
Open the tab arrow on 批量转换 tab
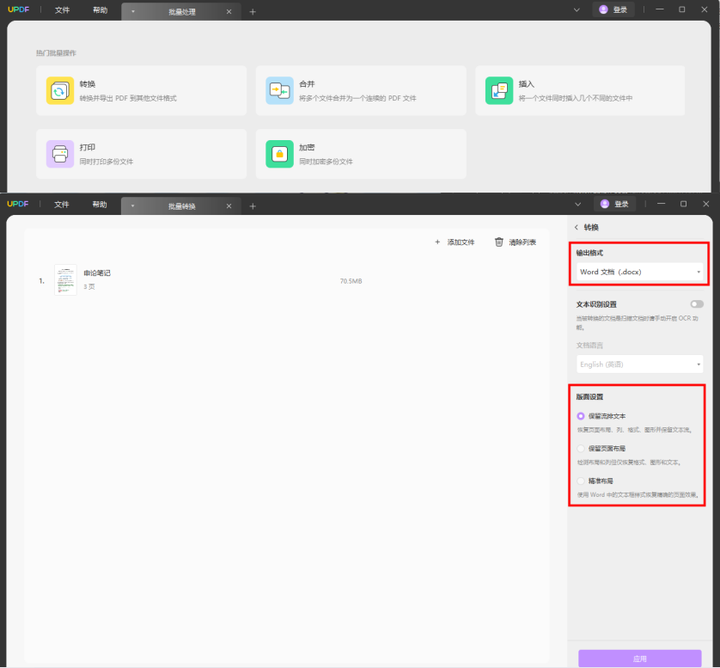pyautogui.click(x=132, y=206)
